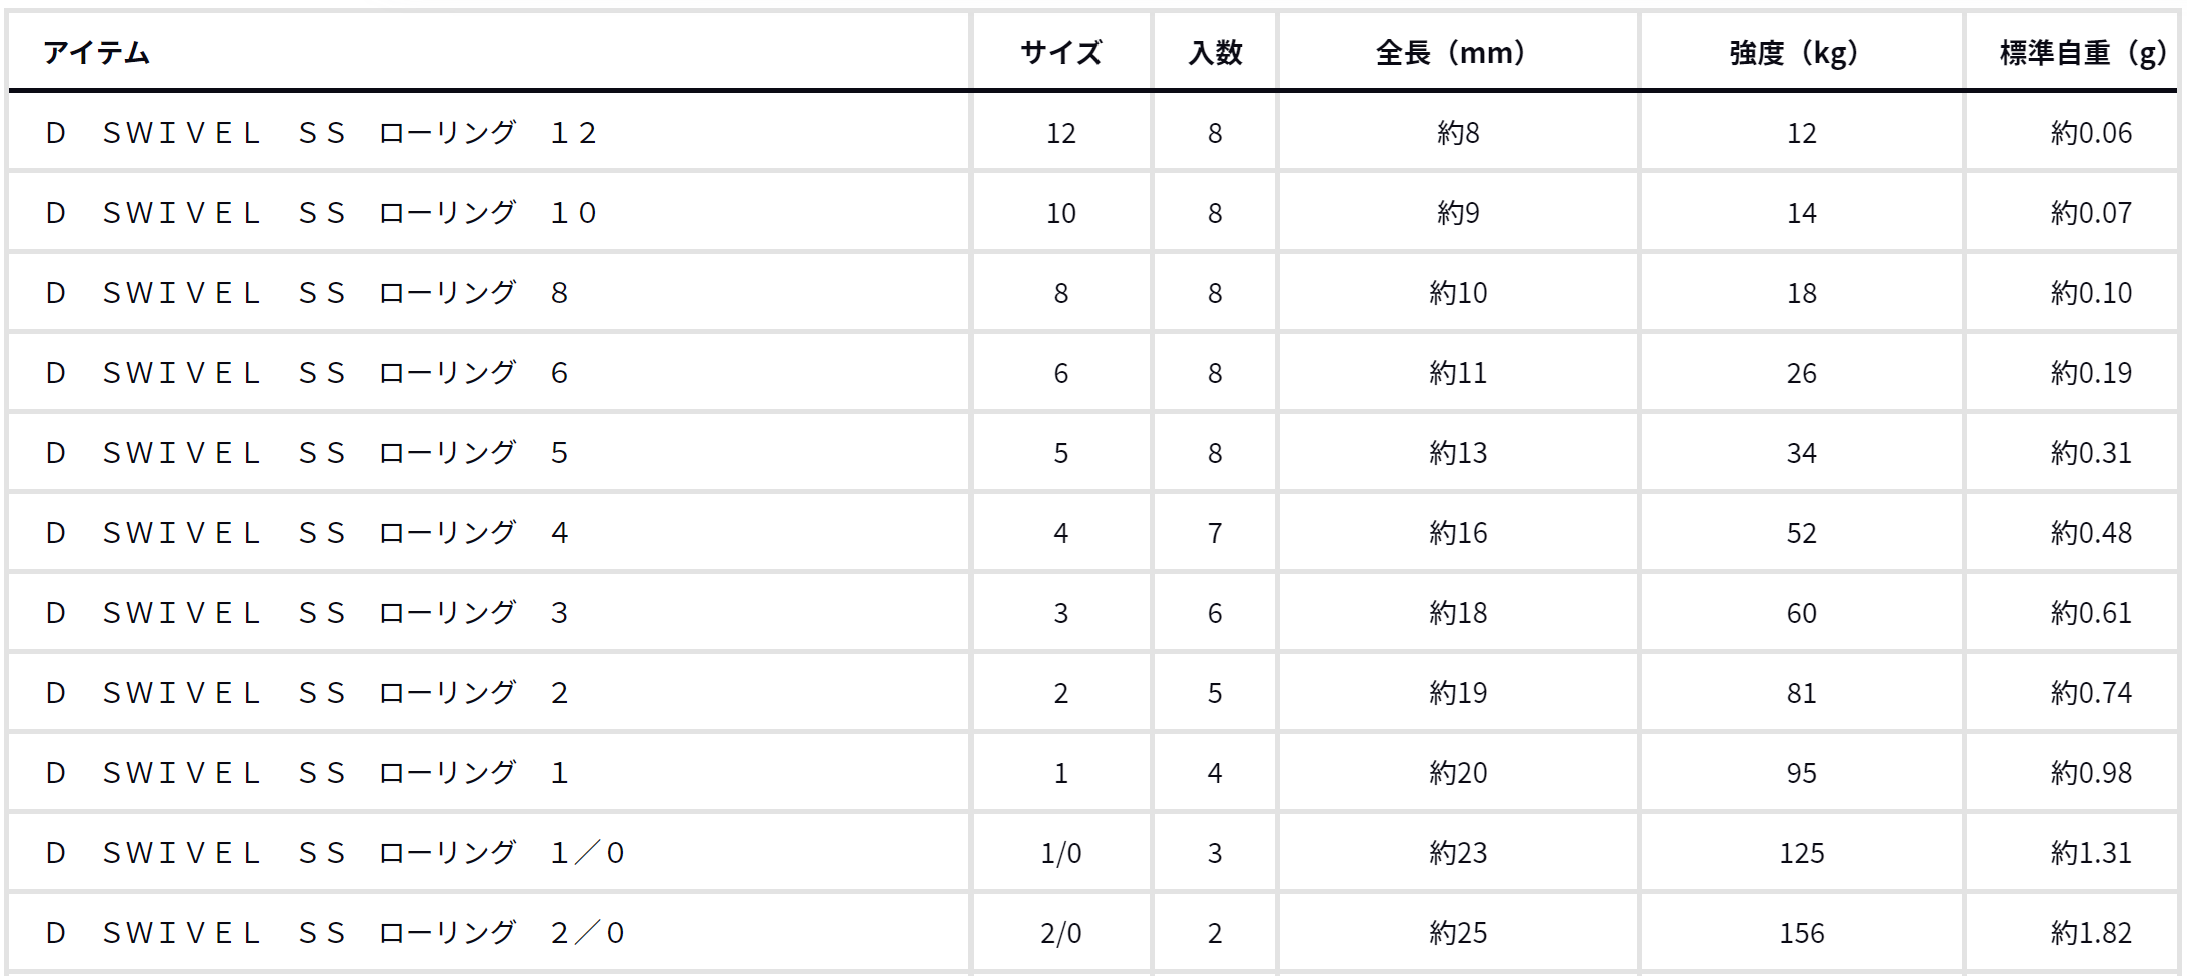Select the D SWIVEL SS ローリング 8 item

tap(307, 293)
